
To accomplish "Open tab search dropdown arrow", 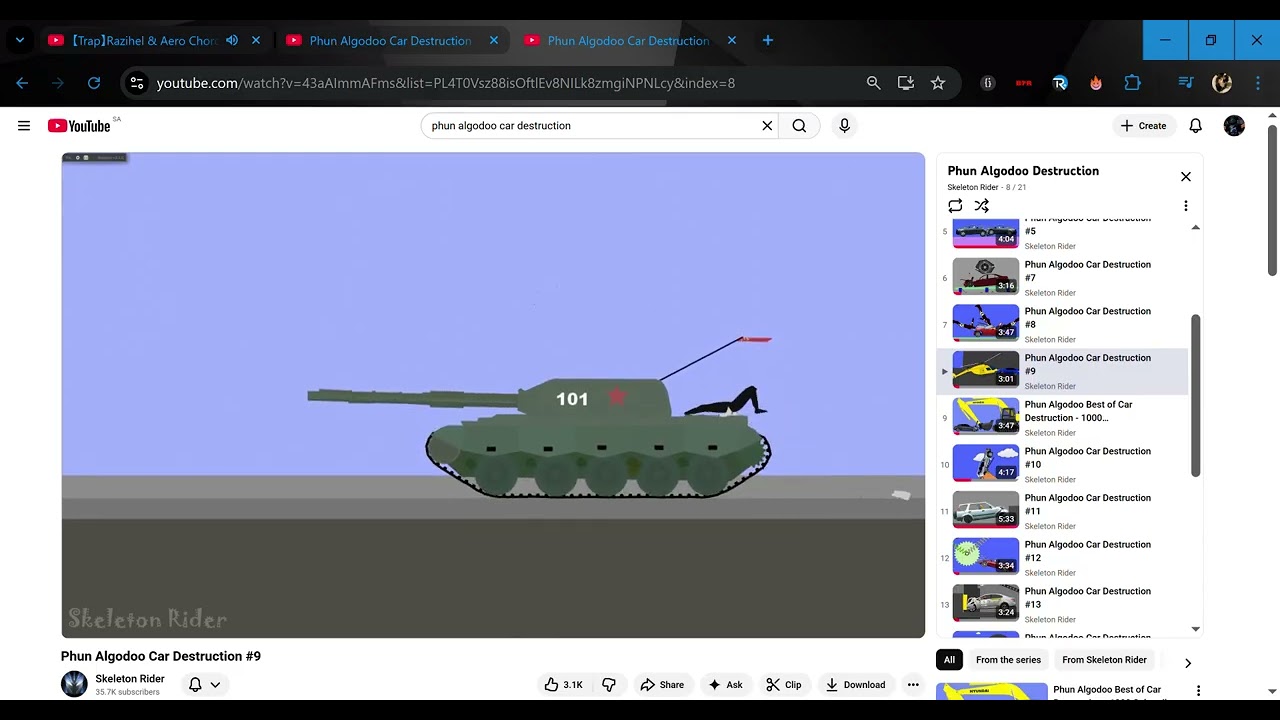I will 19,41.
